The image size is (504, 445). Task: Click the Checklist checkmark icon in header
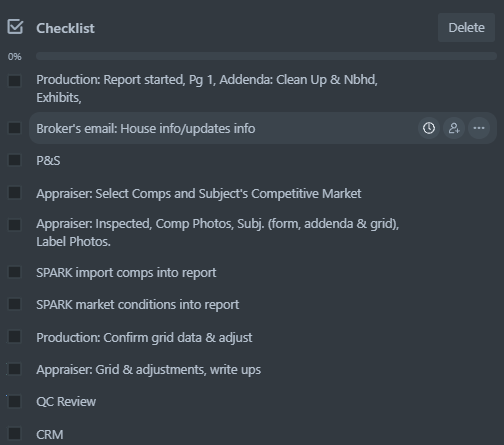click(x=15, y=27)
